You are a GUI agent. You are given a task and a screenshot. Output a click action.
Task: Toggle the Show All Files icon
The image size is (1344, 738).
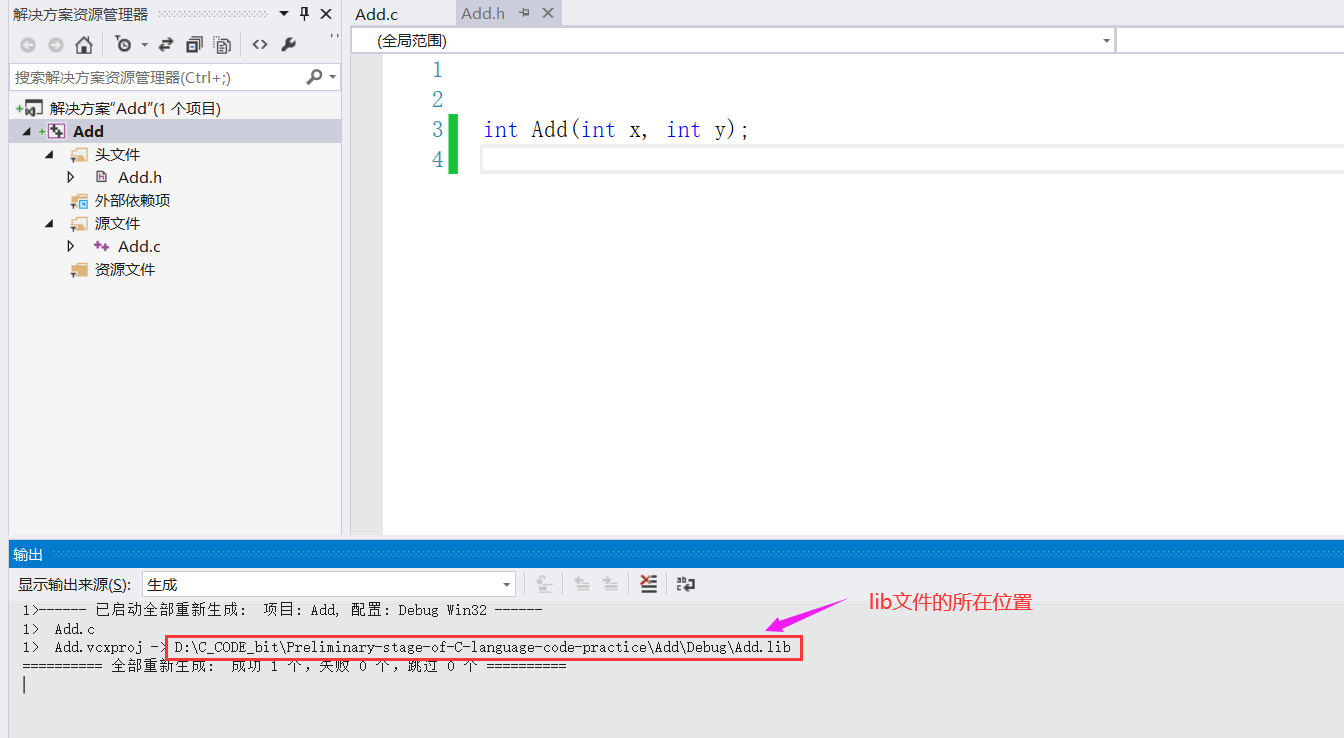click(x=222, y=45)
